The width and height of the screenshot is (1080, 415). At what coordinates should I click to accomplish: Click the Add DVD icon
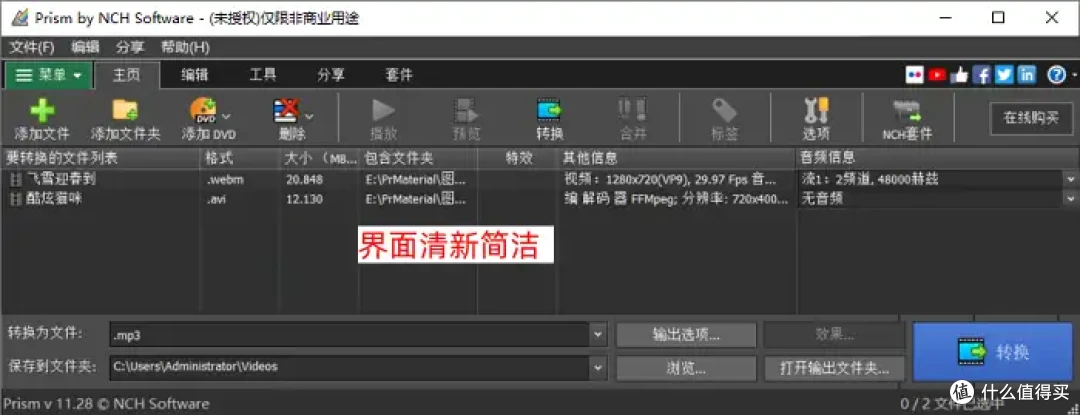click(203, 110)
